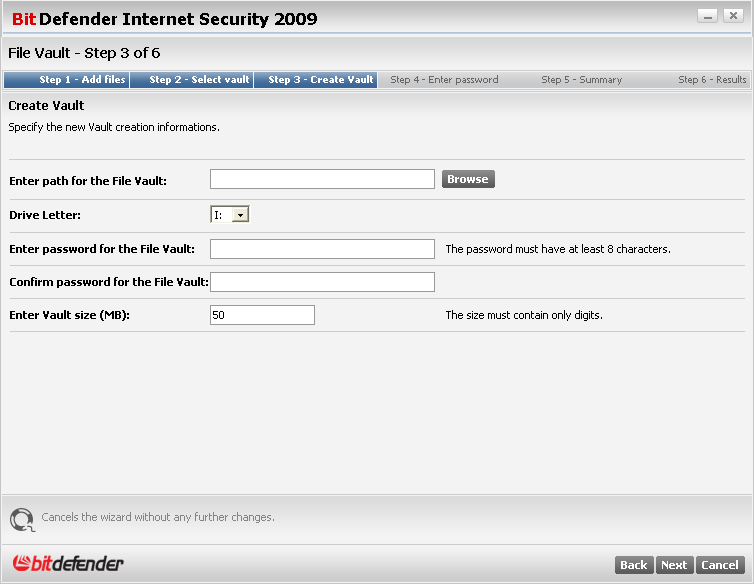
Task: Focus the File Vault path field
Action: tap(322, 179)
